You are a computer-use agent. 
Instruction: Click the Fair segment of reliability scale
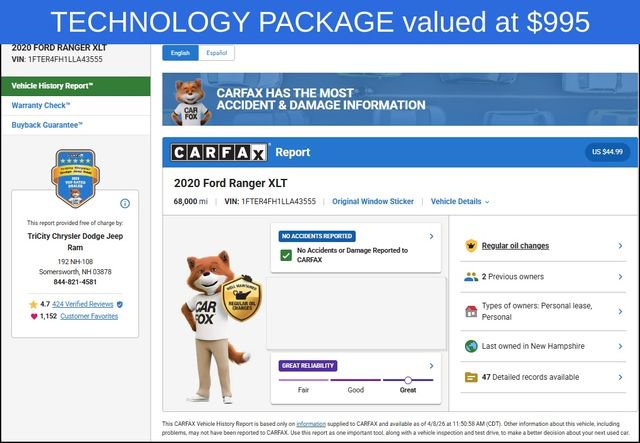[x=303, y=380]
